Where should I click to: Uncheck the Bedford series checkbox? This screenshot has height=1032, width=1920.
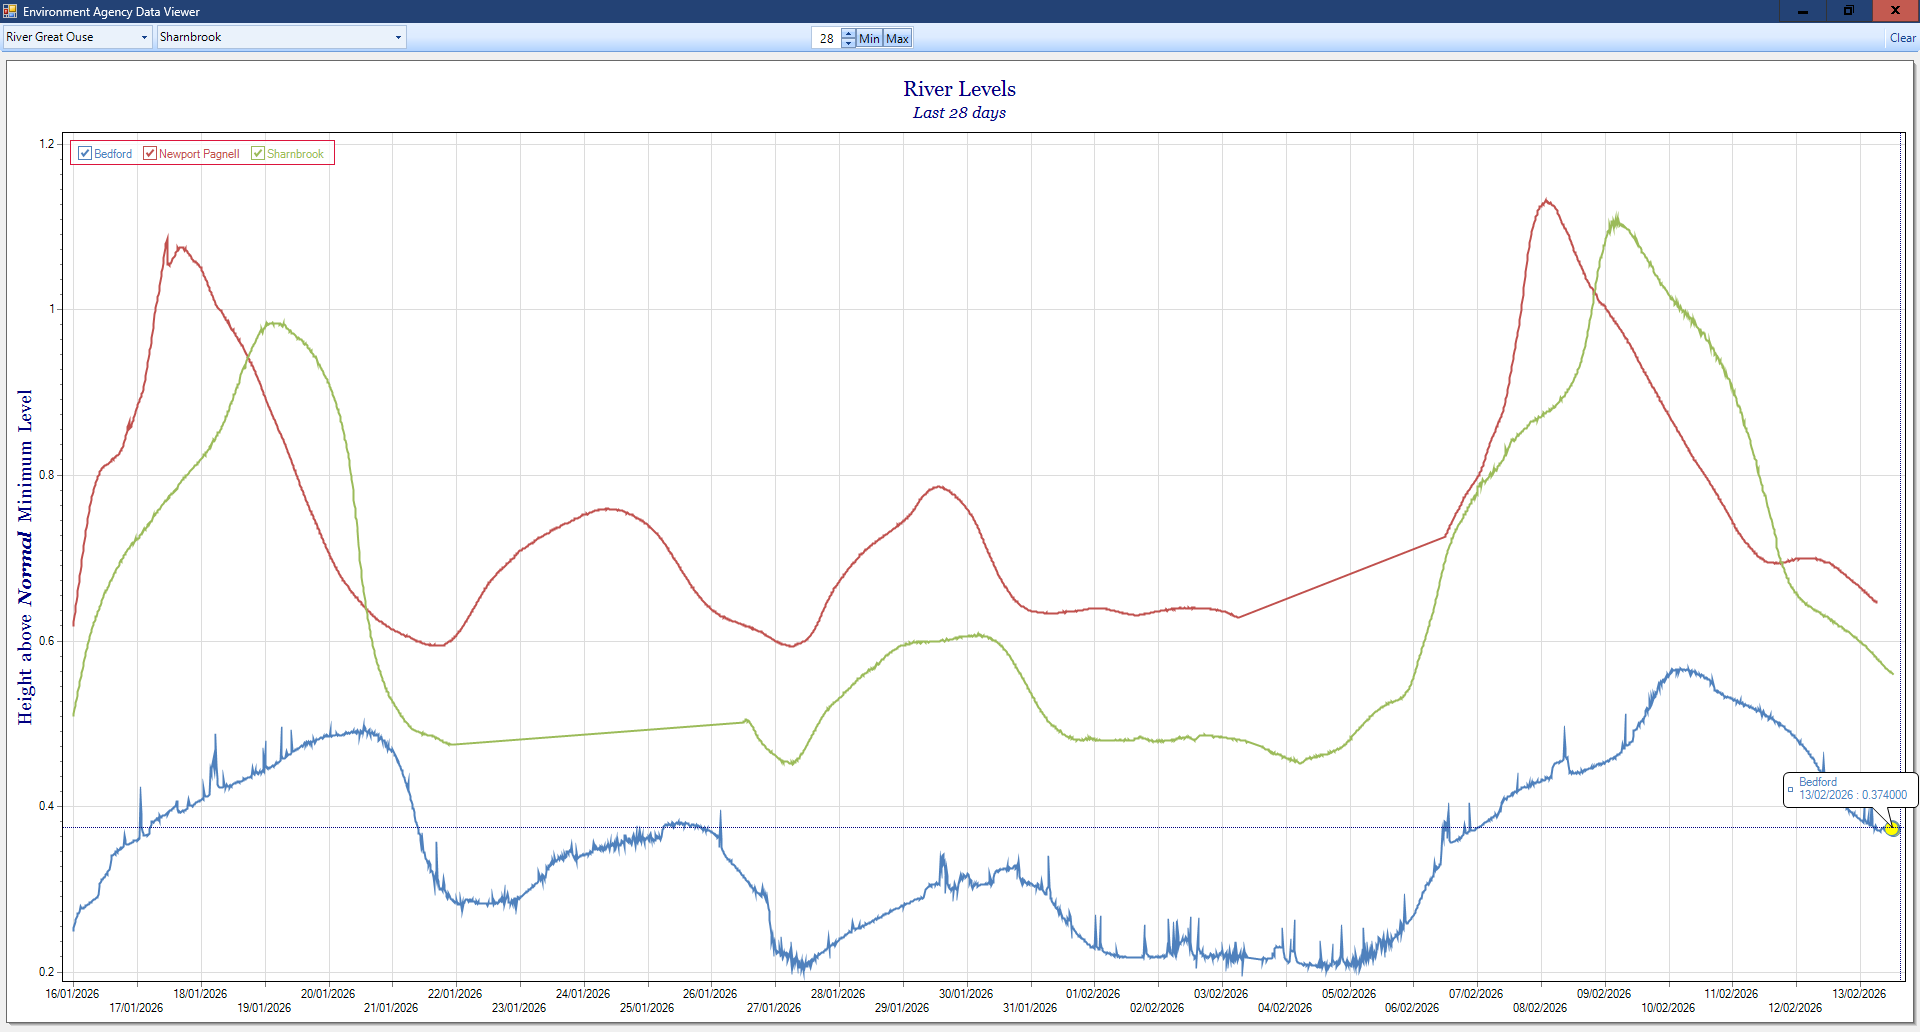coord(85,153)
